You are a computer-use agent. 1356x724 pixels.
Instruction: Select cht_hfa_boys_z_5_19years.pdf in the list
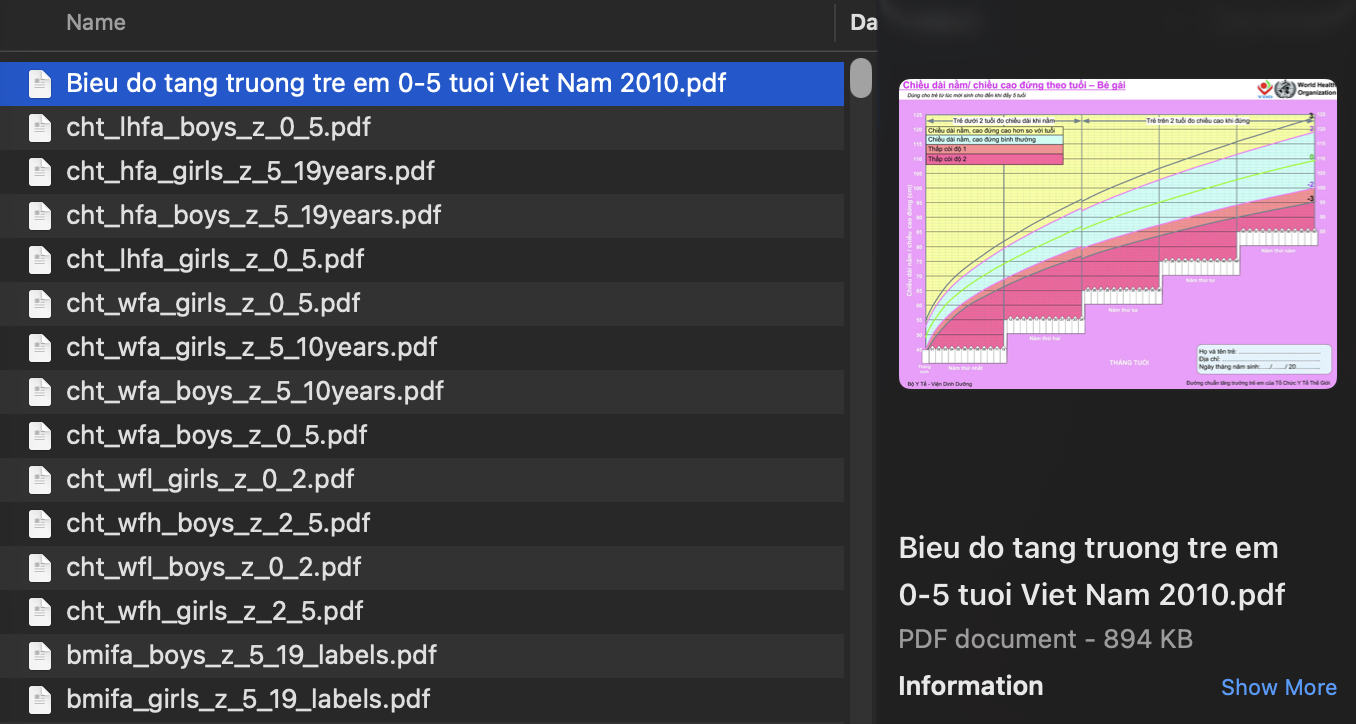[253, 215]
